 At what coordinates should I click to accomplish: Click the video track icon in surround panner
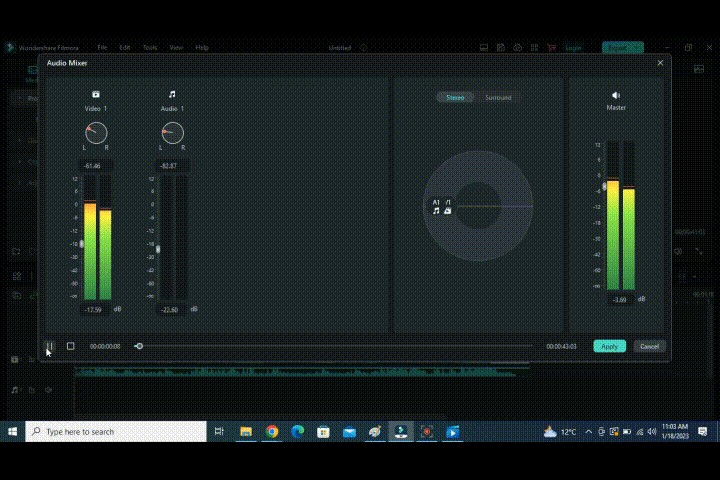[448, 210]
